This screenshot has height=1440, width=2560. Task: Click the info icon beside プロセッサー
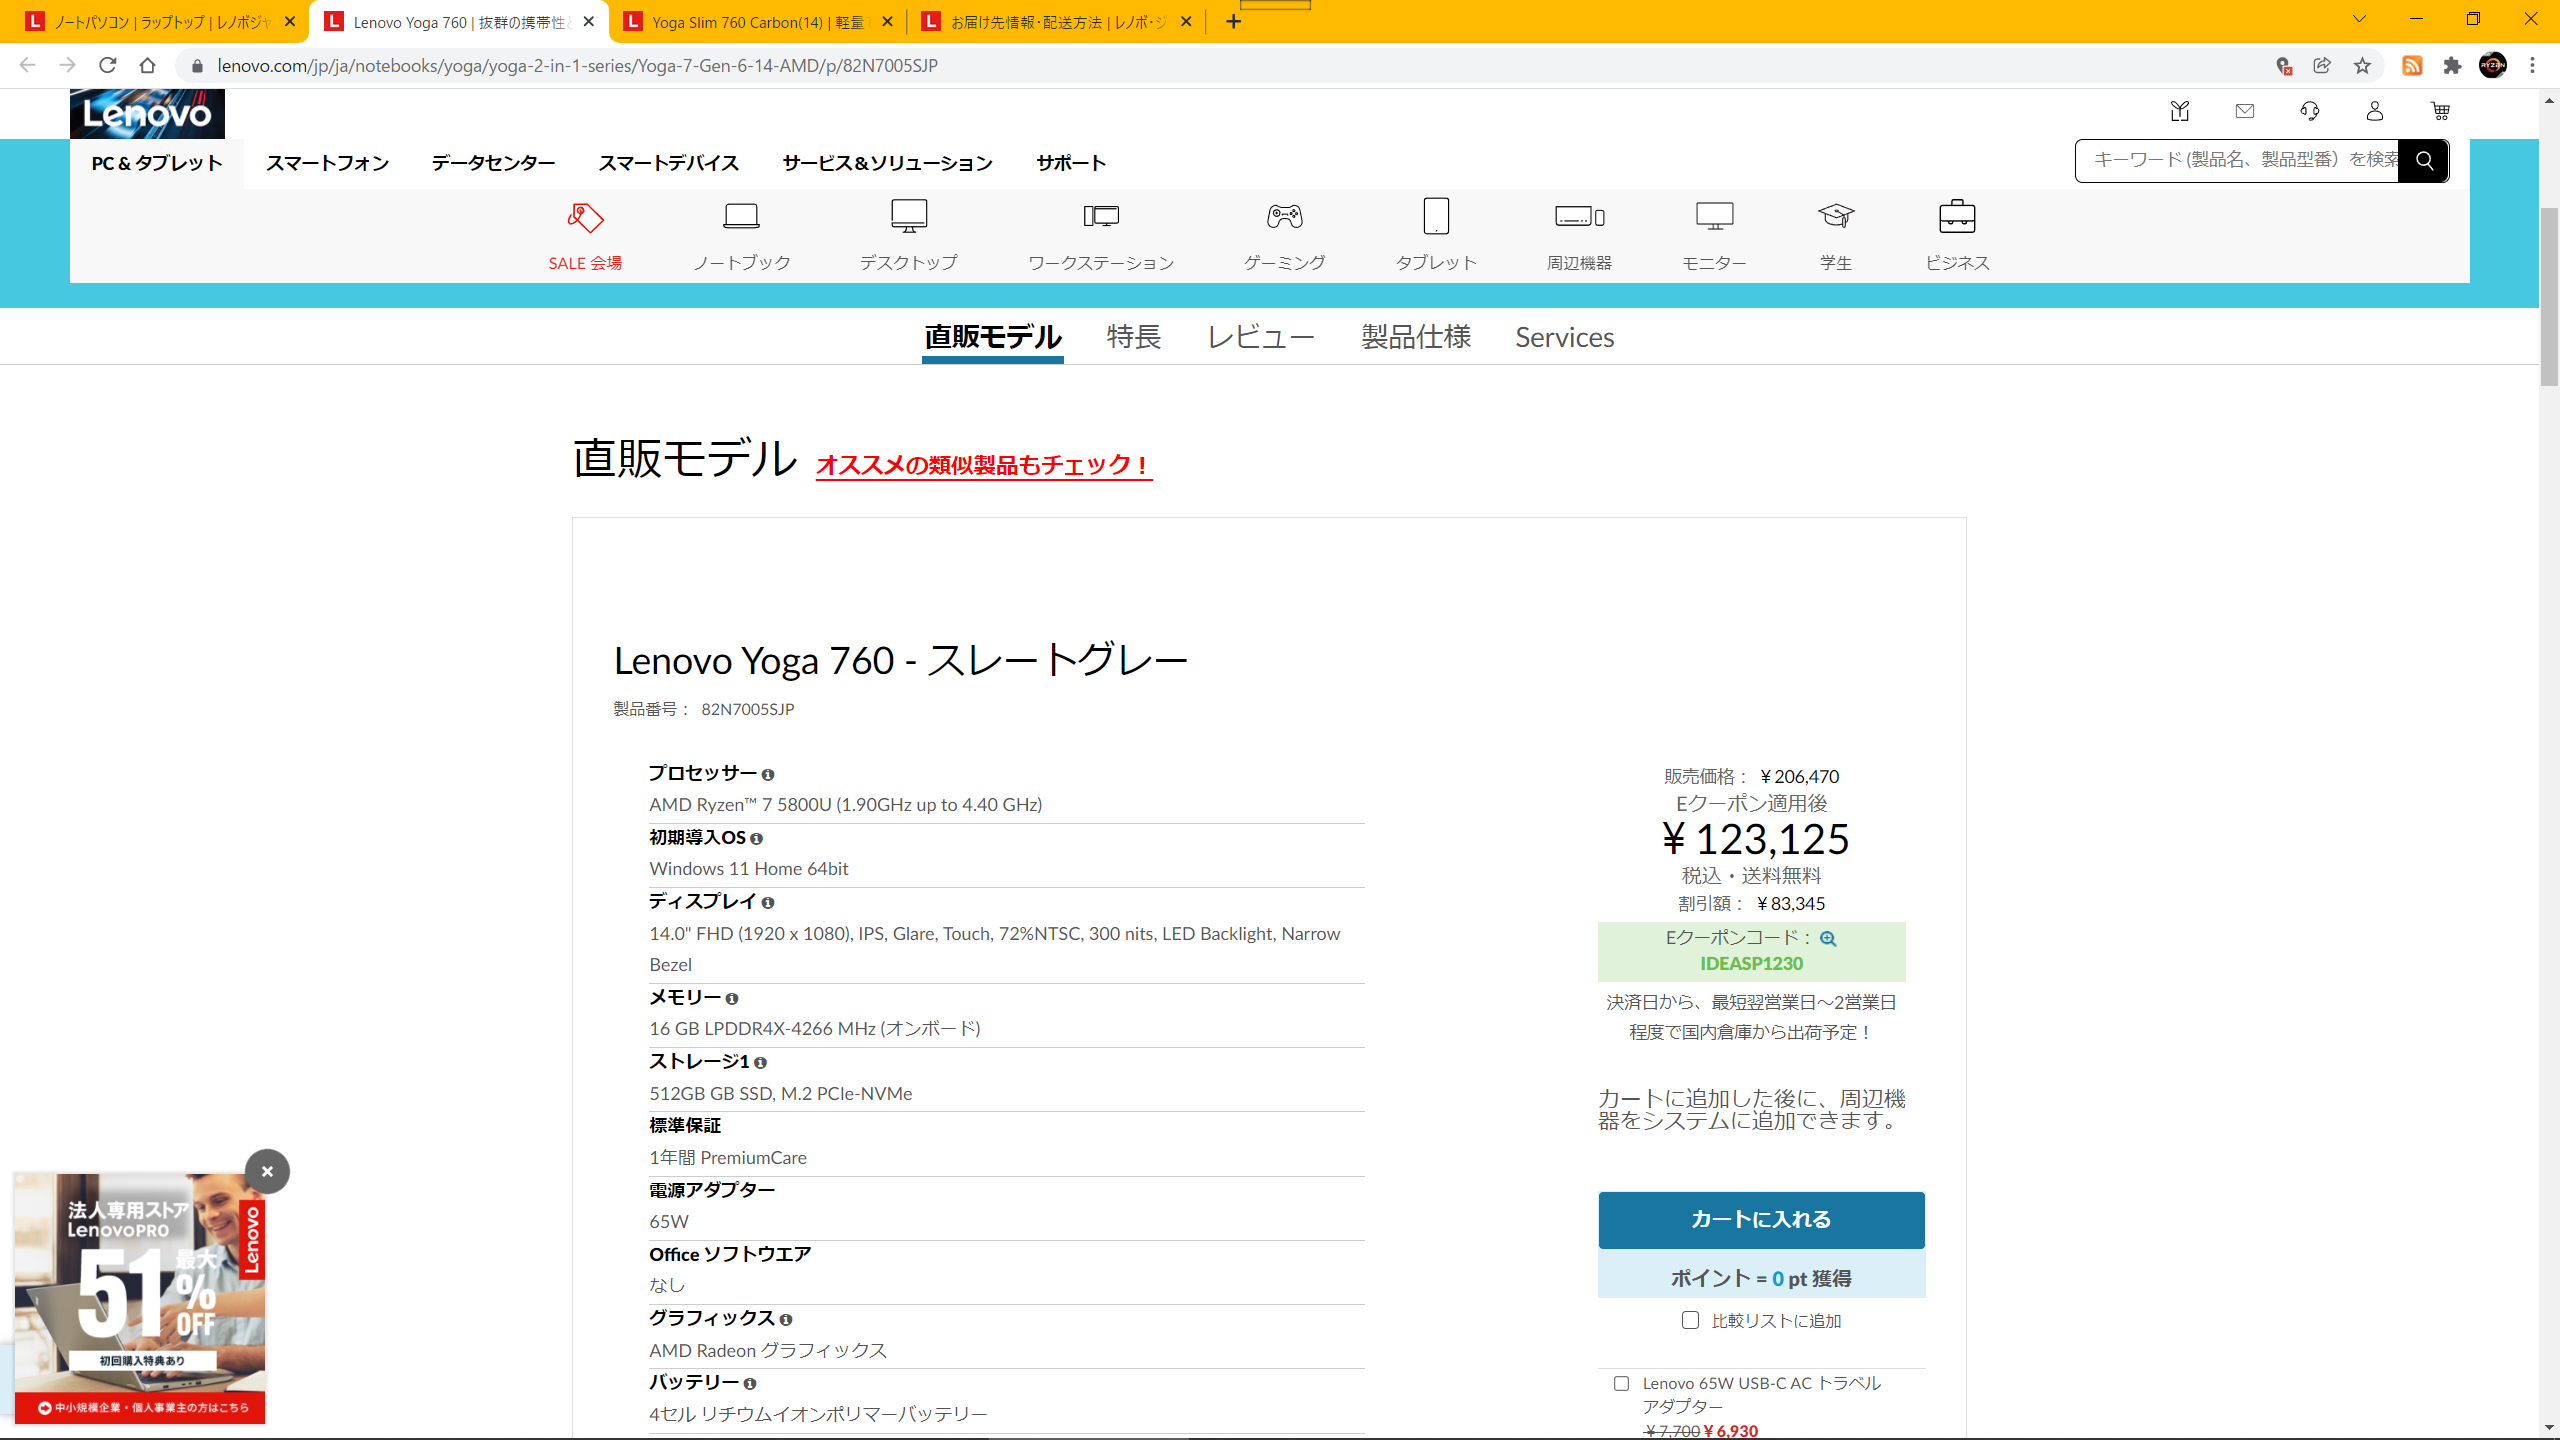(x=768, y=775)
